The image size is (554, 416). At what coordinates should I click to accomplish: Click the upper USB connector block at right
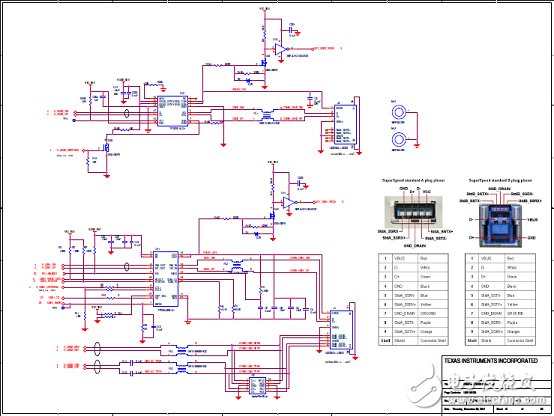345,124
